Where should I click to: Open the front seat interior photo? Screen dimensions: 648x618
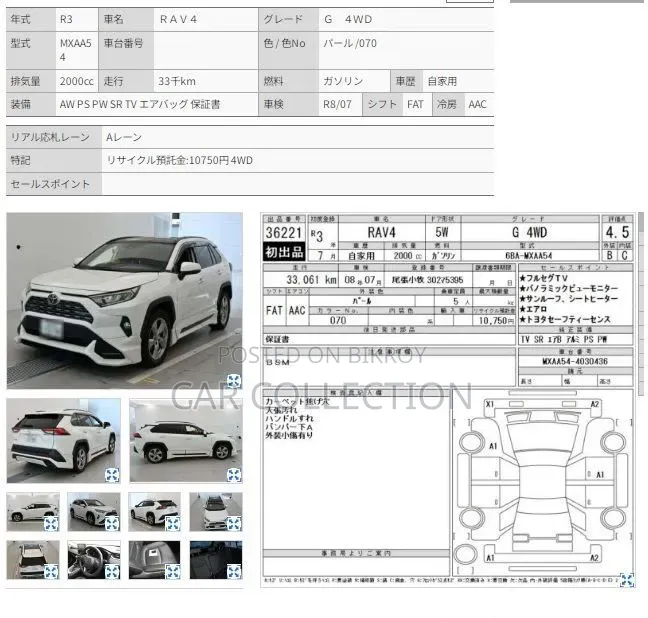pyautogui.click(x=155, y=560)
